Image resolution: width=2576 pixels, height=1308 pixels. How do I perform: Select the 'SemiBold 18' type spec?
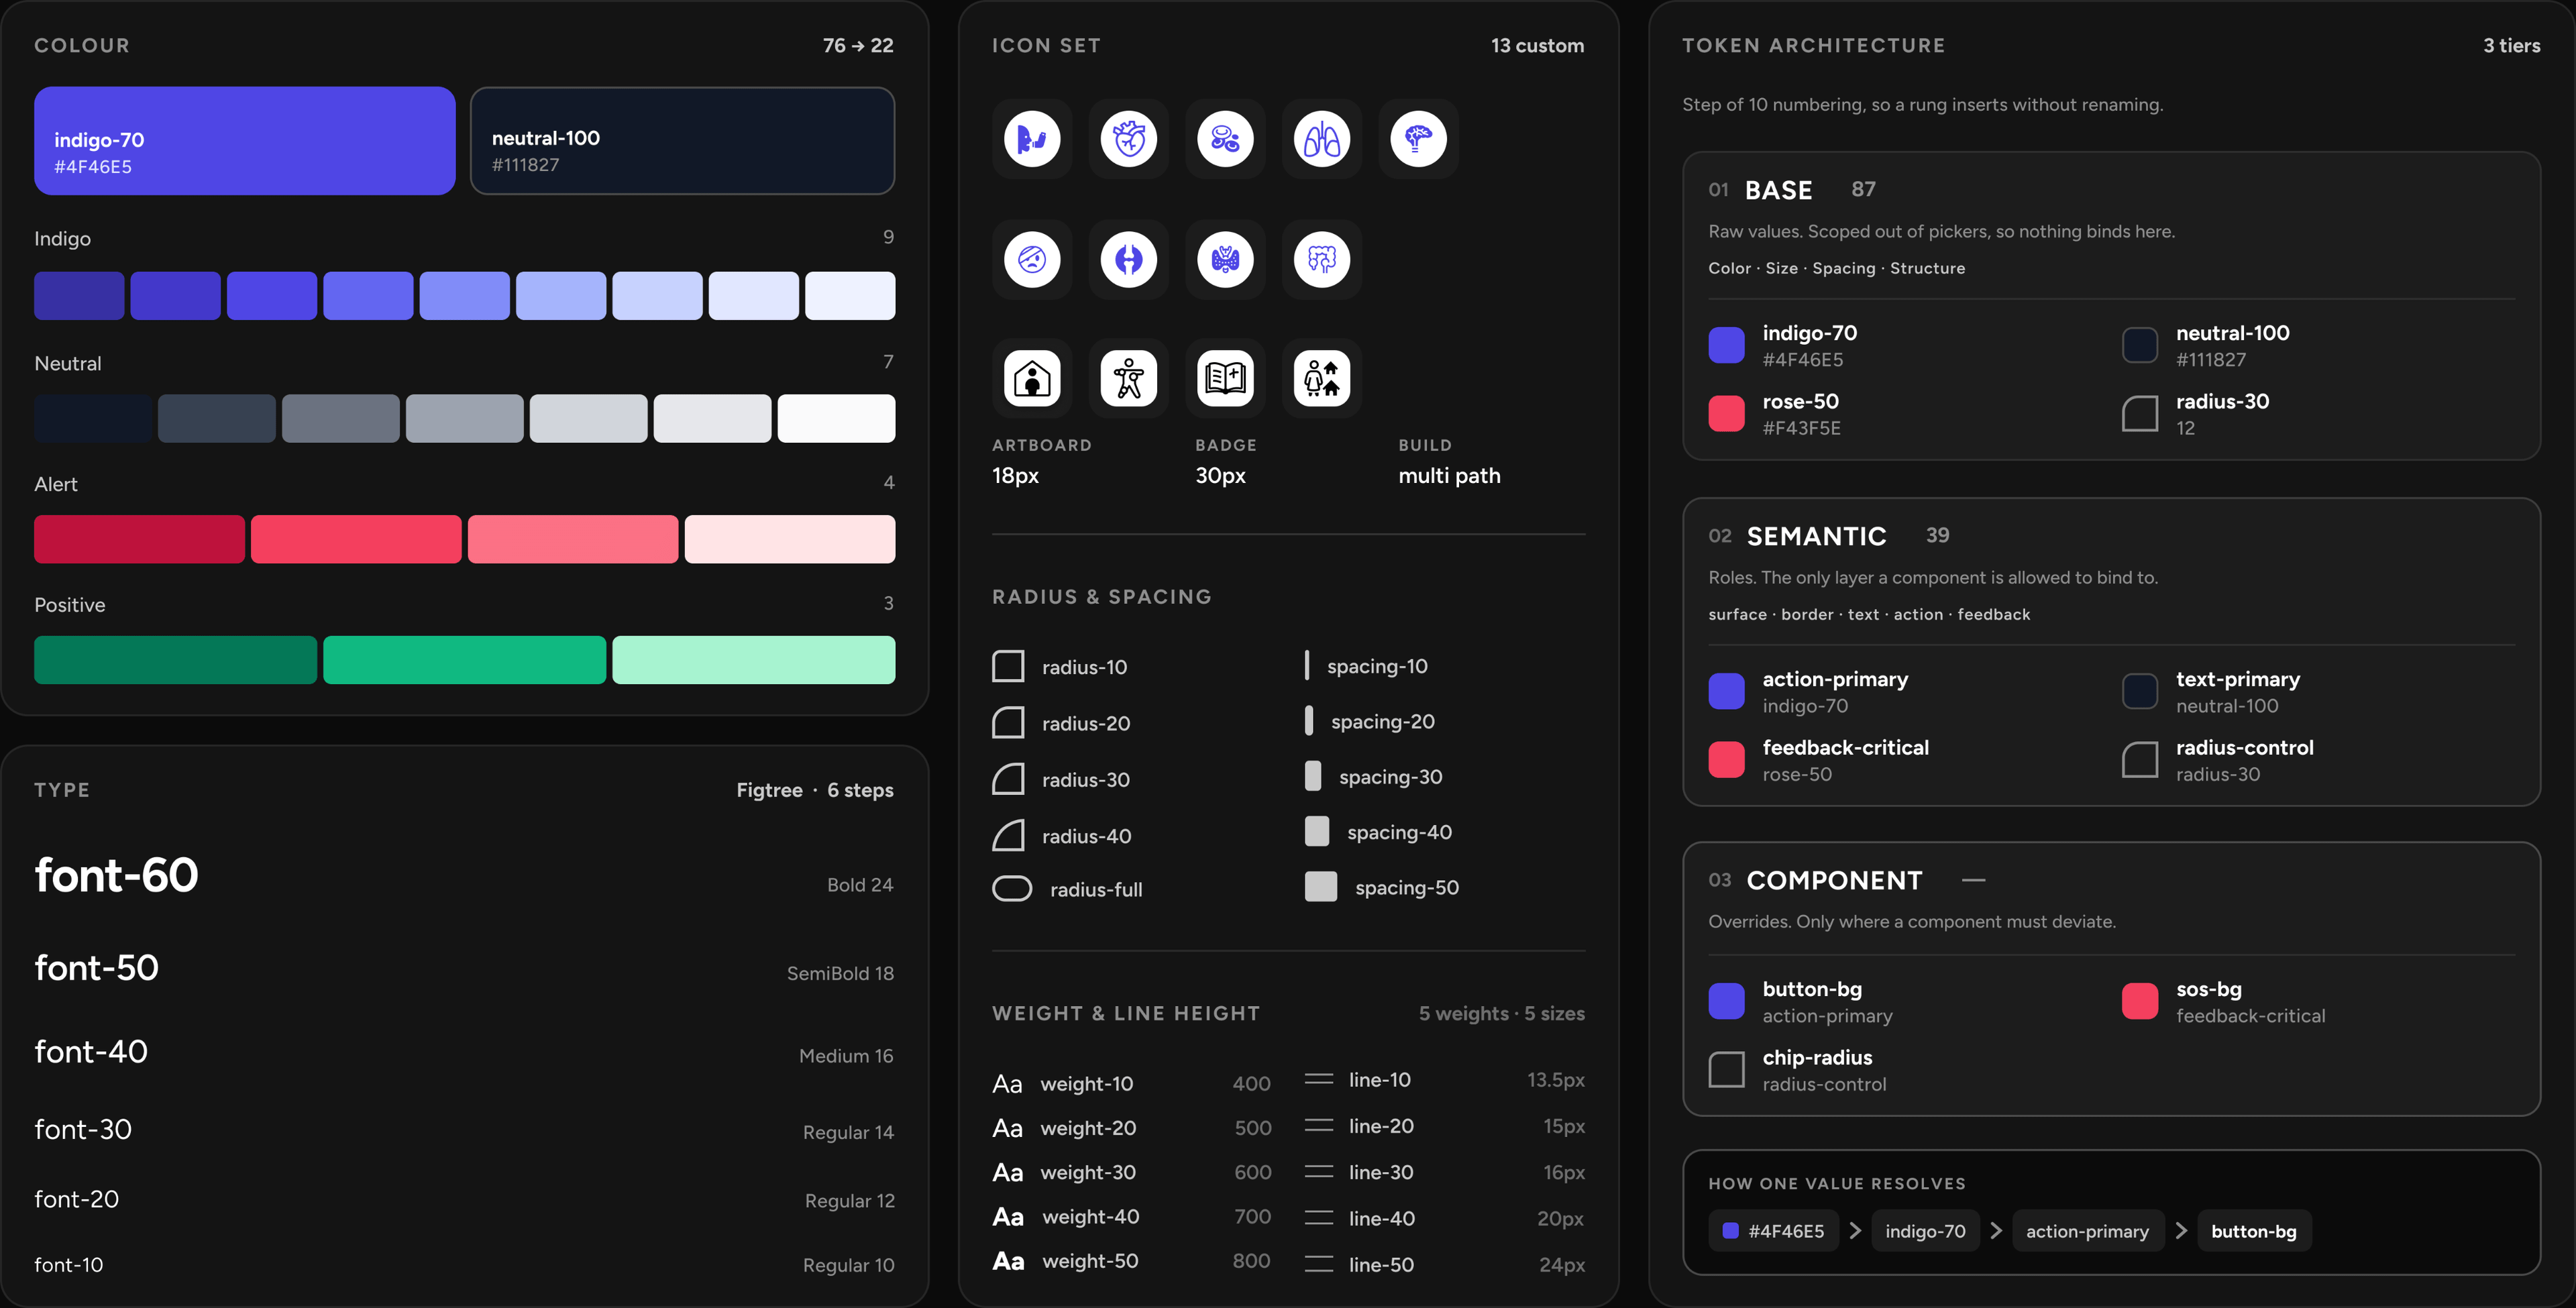pyautogui.click(x=840, y=973)
